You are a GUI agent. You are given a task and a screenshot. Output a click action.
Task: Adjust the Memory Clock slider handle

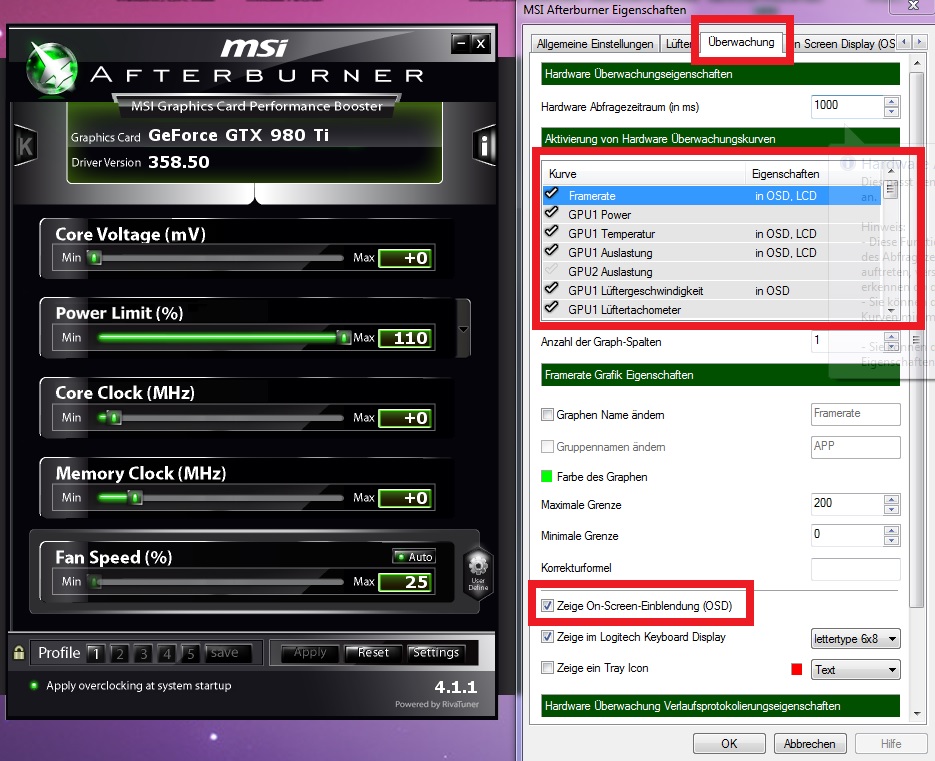pyautogui.click(x=135, y=497)
